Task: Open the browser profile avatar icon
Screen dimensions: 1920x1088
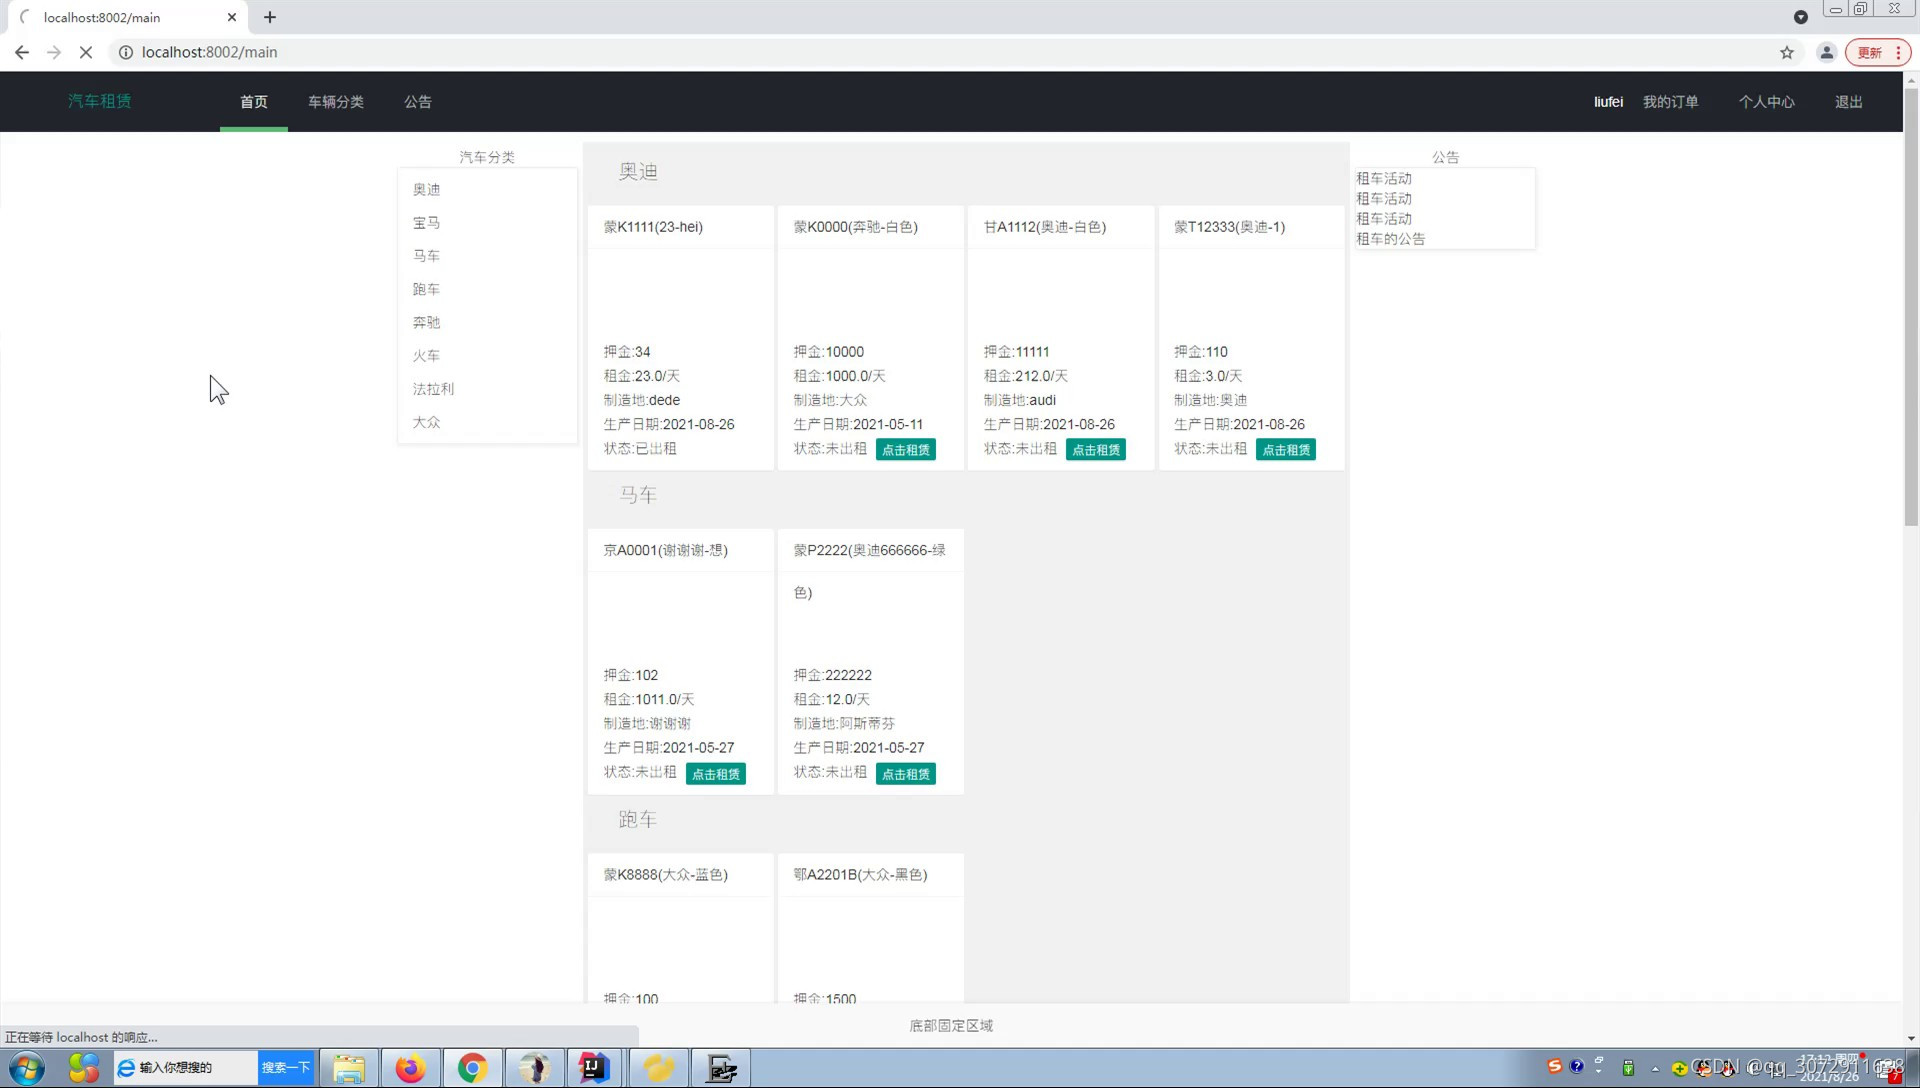Action: click(1826, 52)
